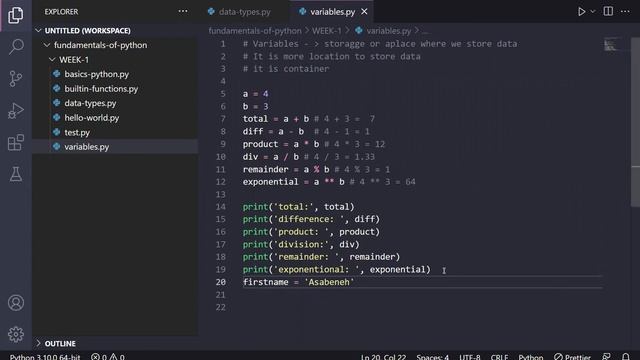The height and width of the screenshot is (360, 640).
Task: Select Python language mode in status bar
Action: tap(531, 357)
